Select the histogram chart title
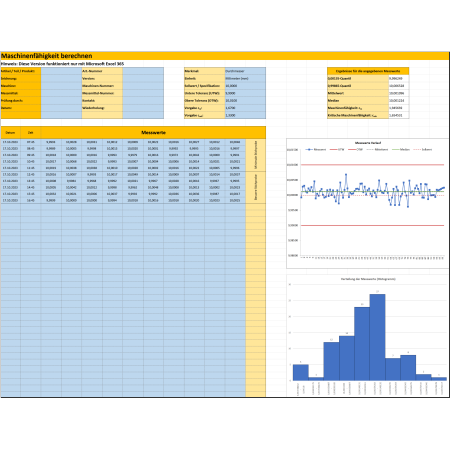Image resolution: width=450 pixels, height=450 pixels. coord(368,279)
